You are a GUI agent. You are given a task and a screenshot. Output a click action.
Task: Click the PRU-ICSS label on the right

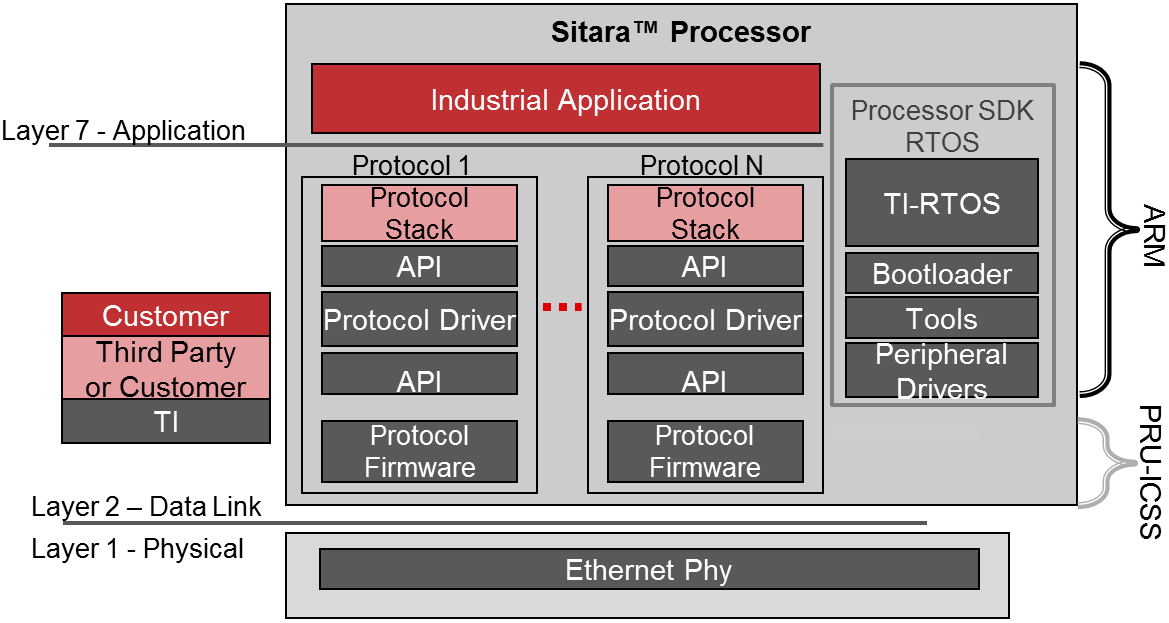coord(1150,472)
